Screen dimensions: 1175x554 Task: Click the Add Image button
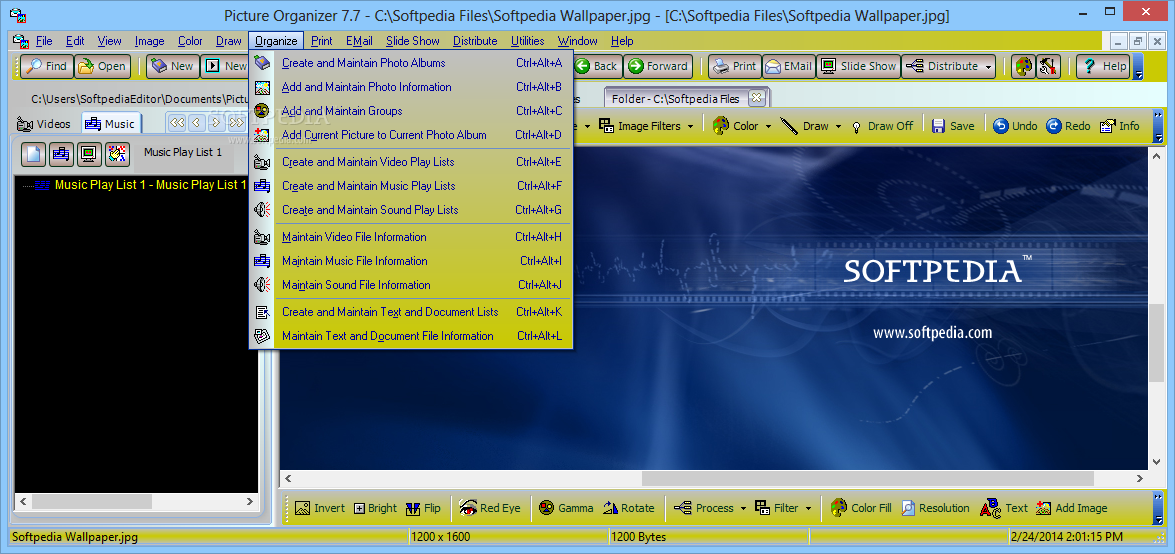click(1072, 508)
